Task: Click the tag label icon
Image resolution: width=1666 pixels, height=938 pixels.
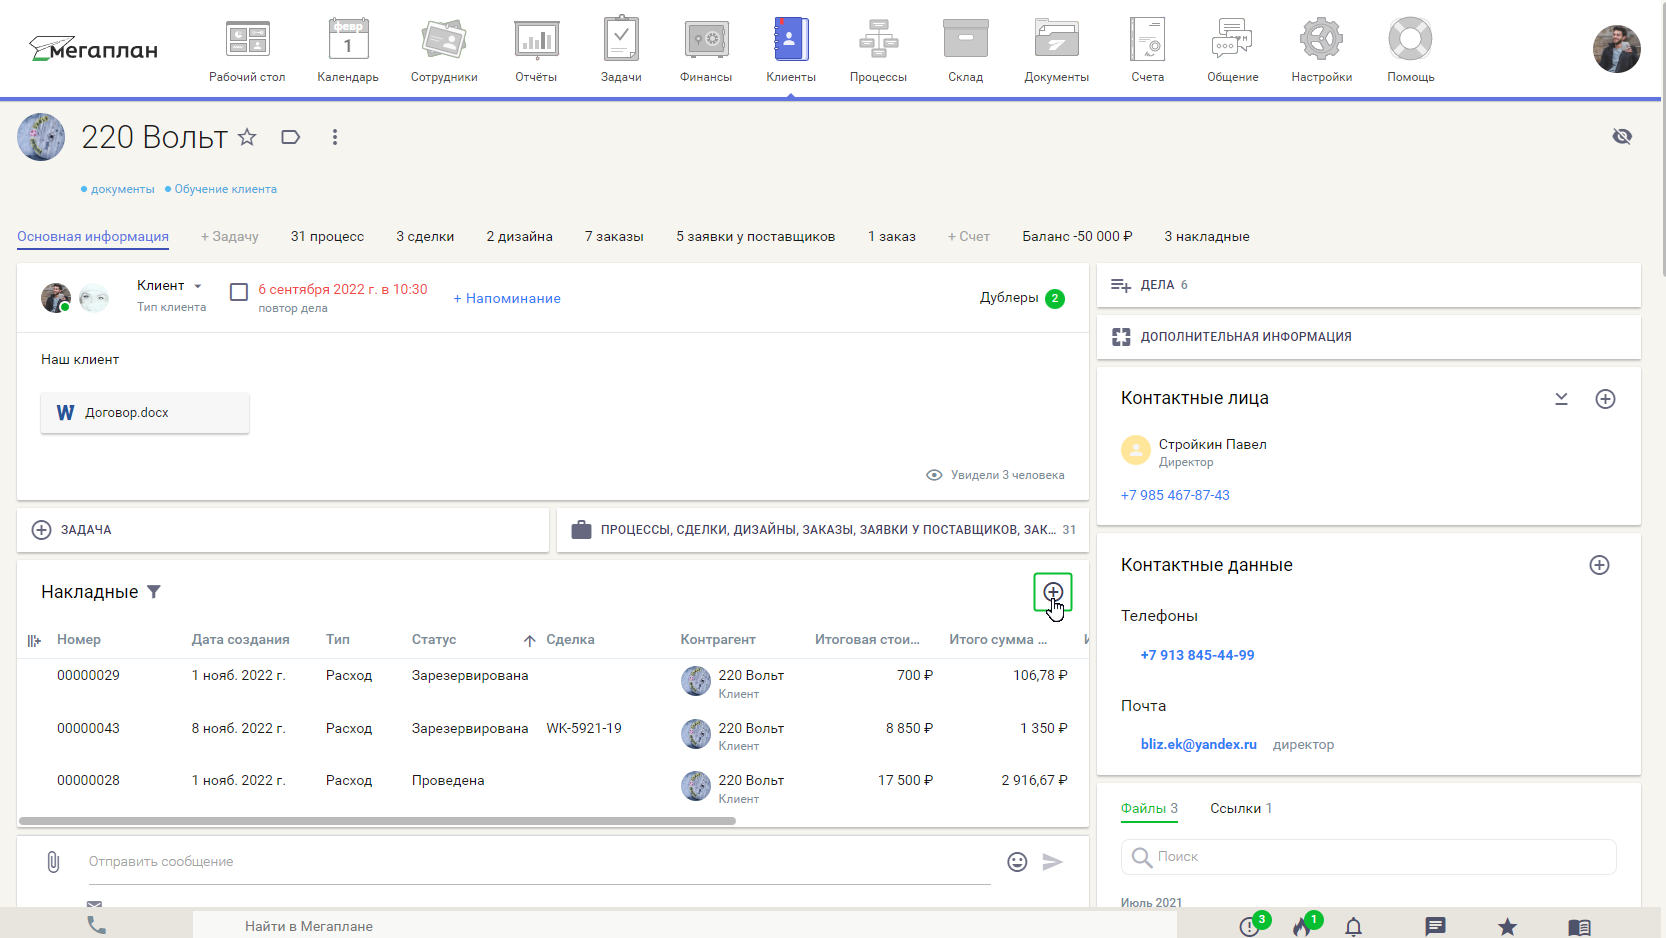Action: pos(291,137)
